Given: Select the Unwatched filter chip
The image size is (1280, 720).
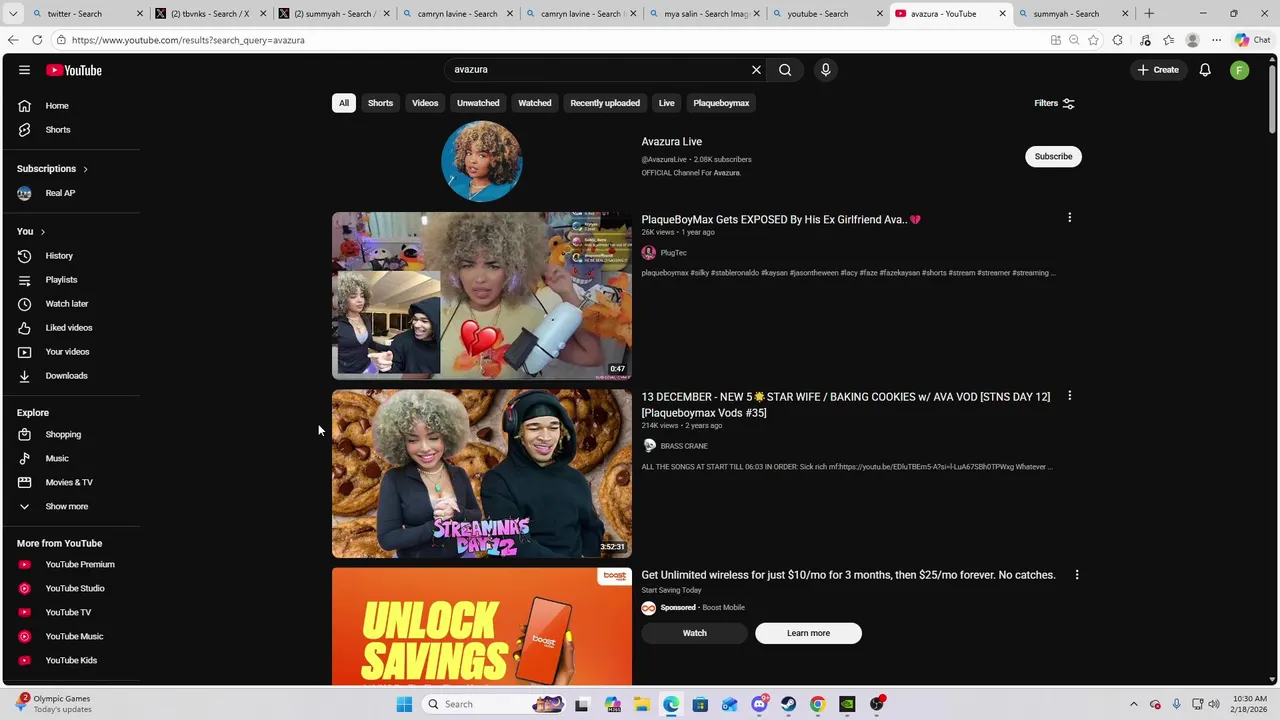Looking at the screenshot, I should (x=478, y=103).
